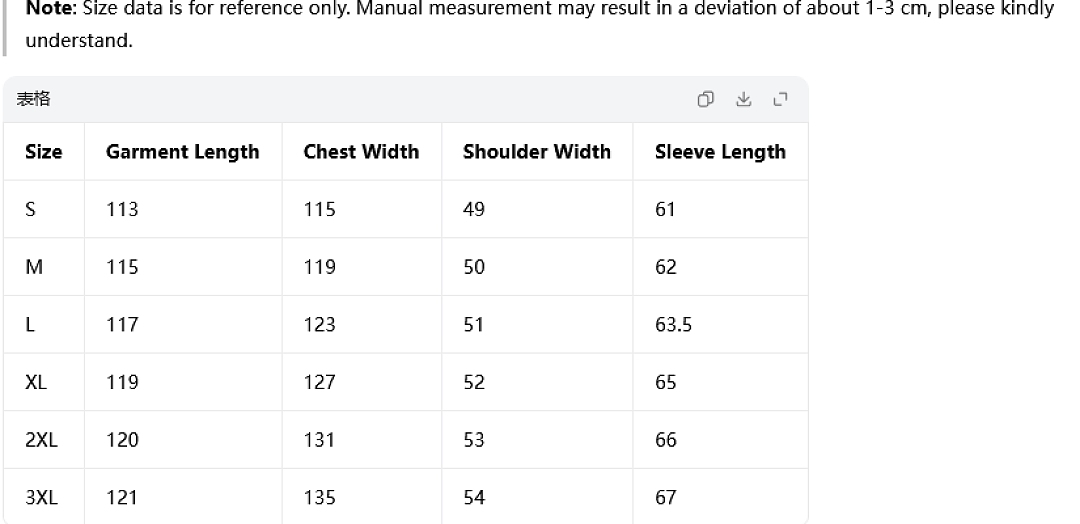The height and width of the screenshot is (524, 1080).
Task: Copy the table using the copy icon
Action: [705, 99]
